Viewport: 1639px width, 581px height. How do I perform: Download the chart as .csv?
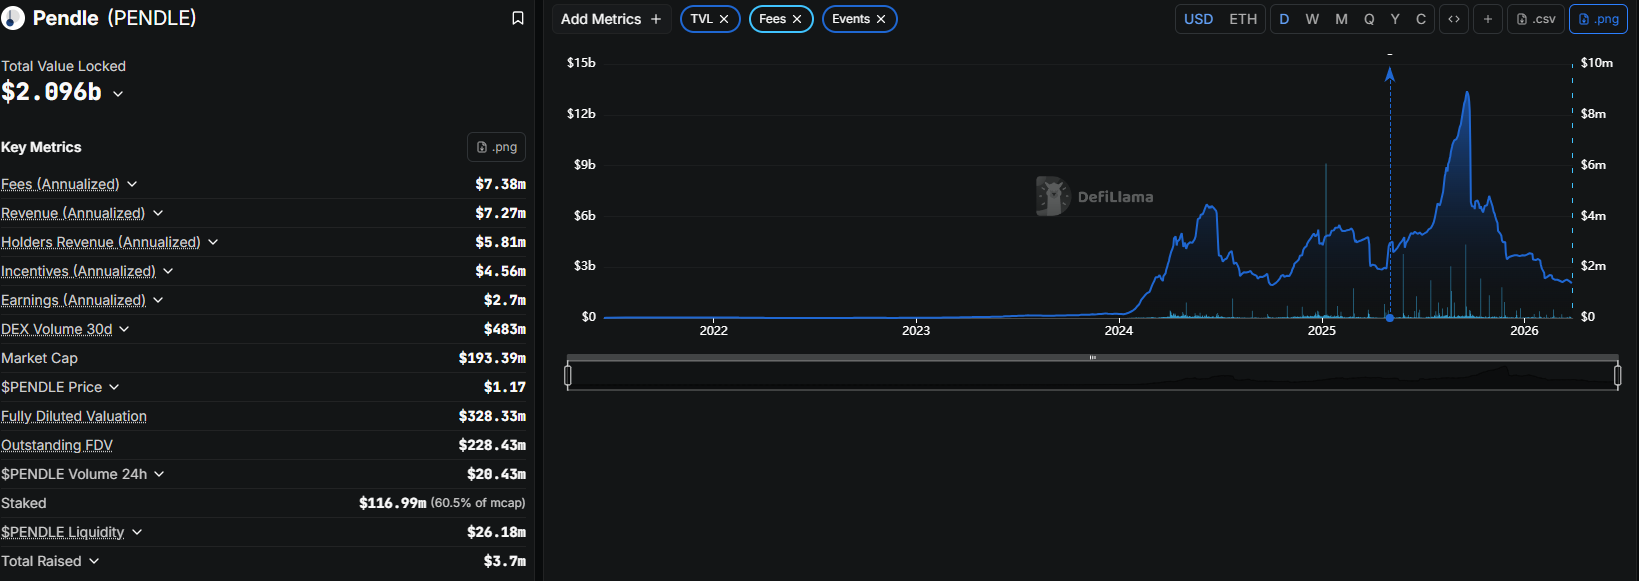(1536, 19)
